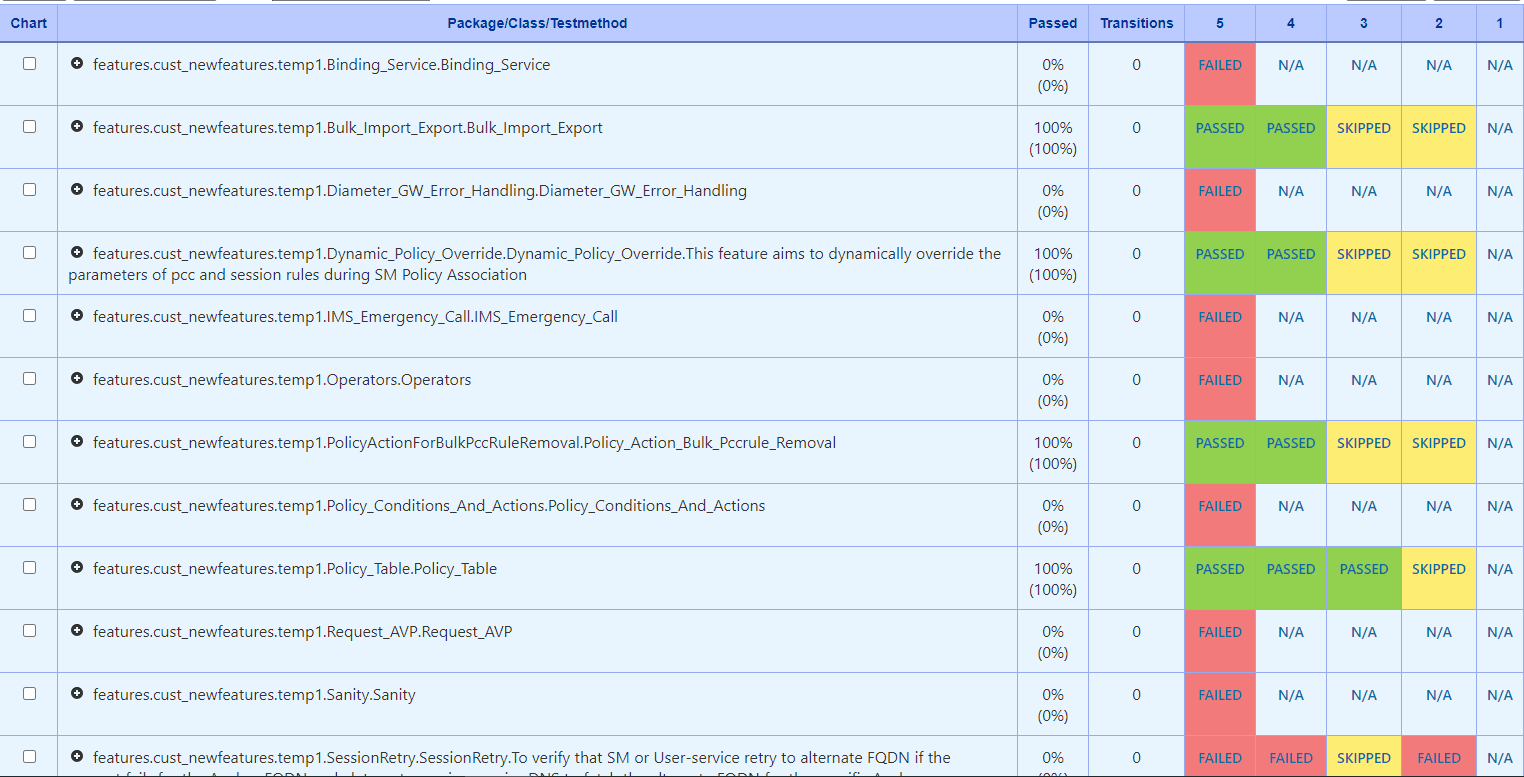Click the Package/Class/Testmethod column header
Viewport: 1524px width, 777px height.
click(537, 23)
